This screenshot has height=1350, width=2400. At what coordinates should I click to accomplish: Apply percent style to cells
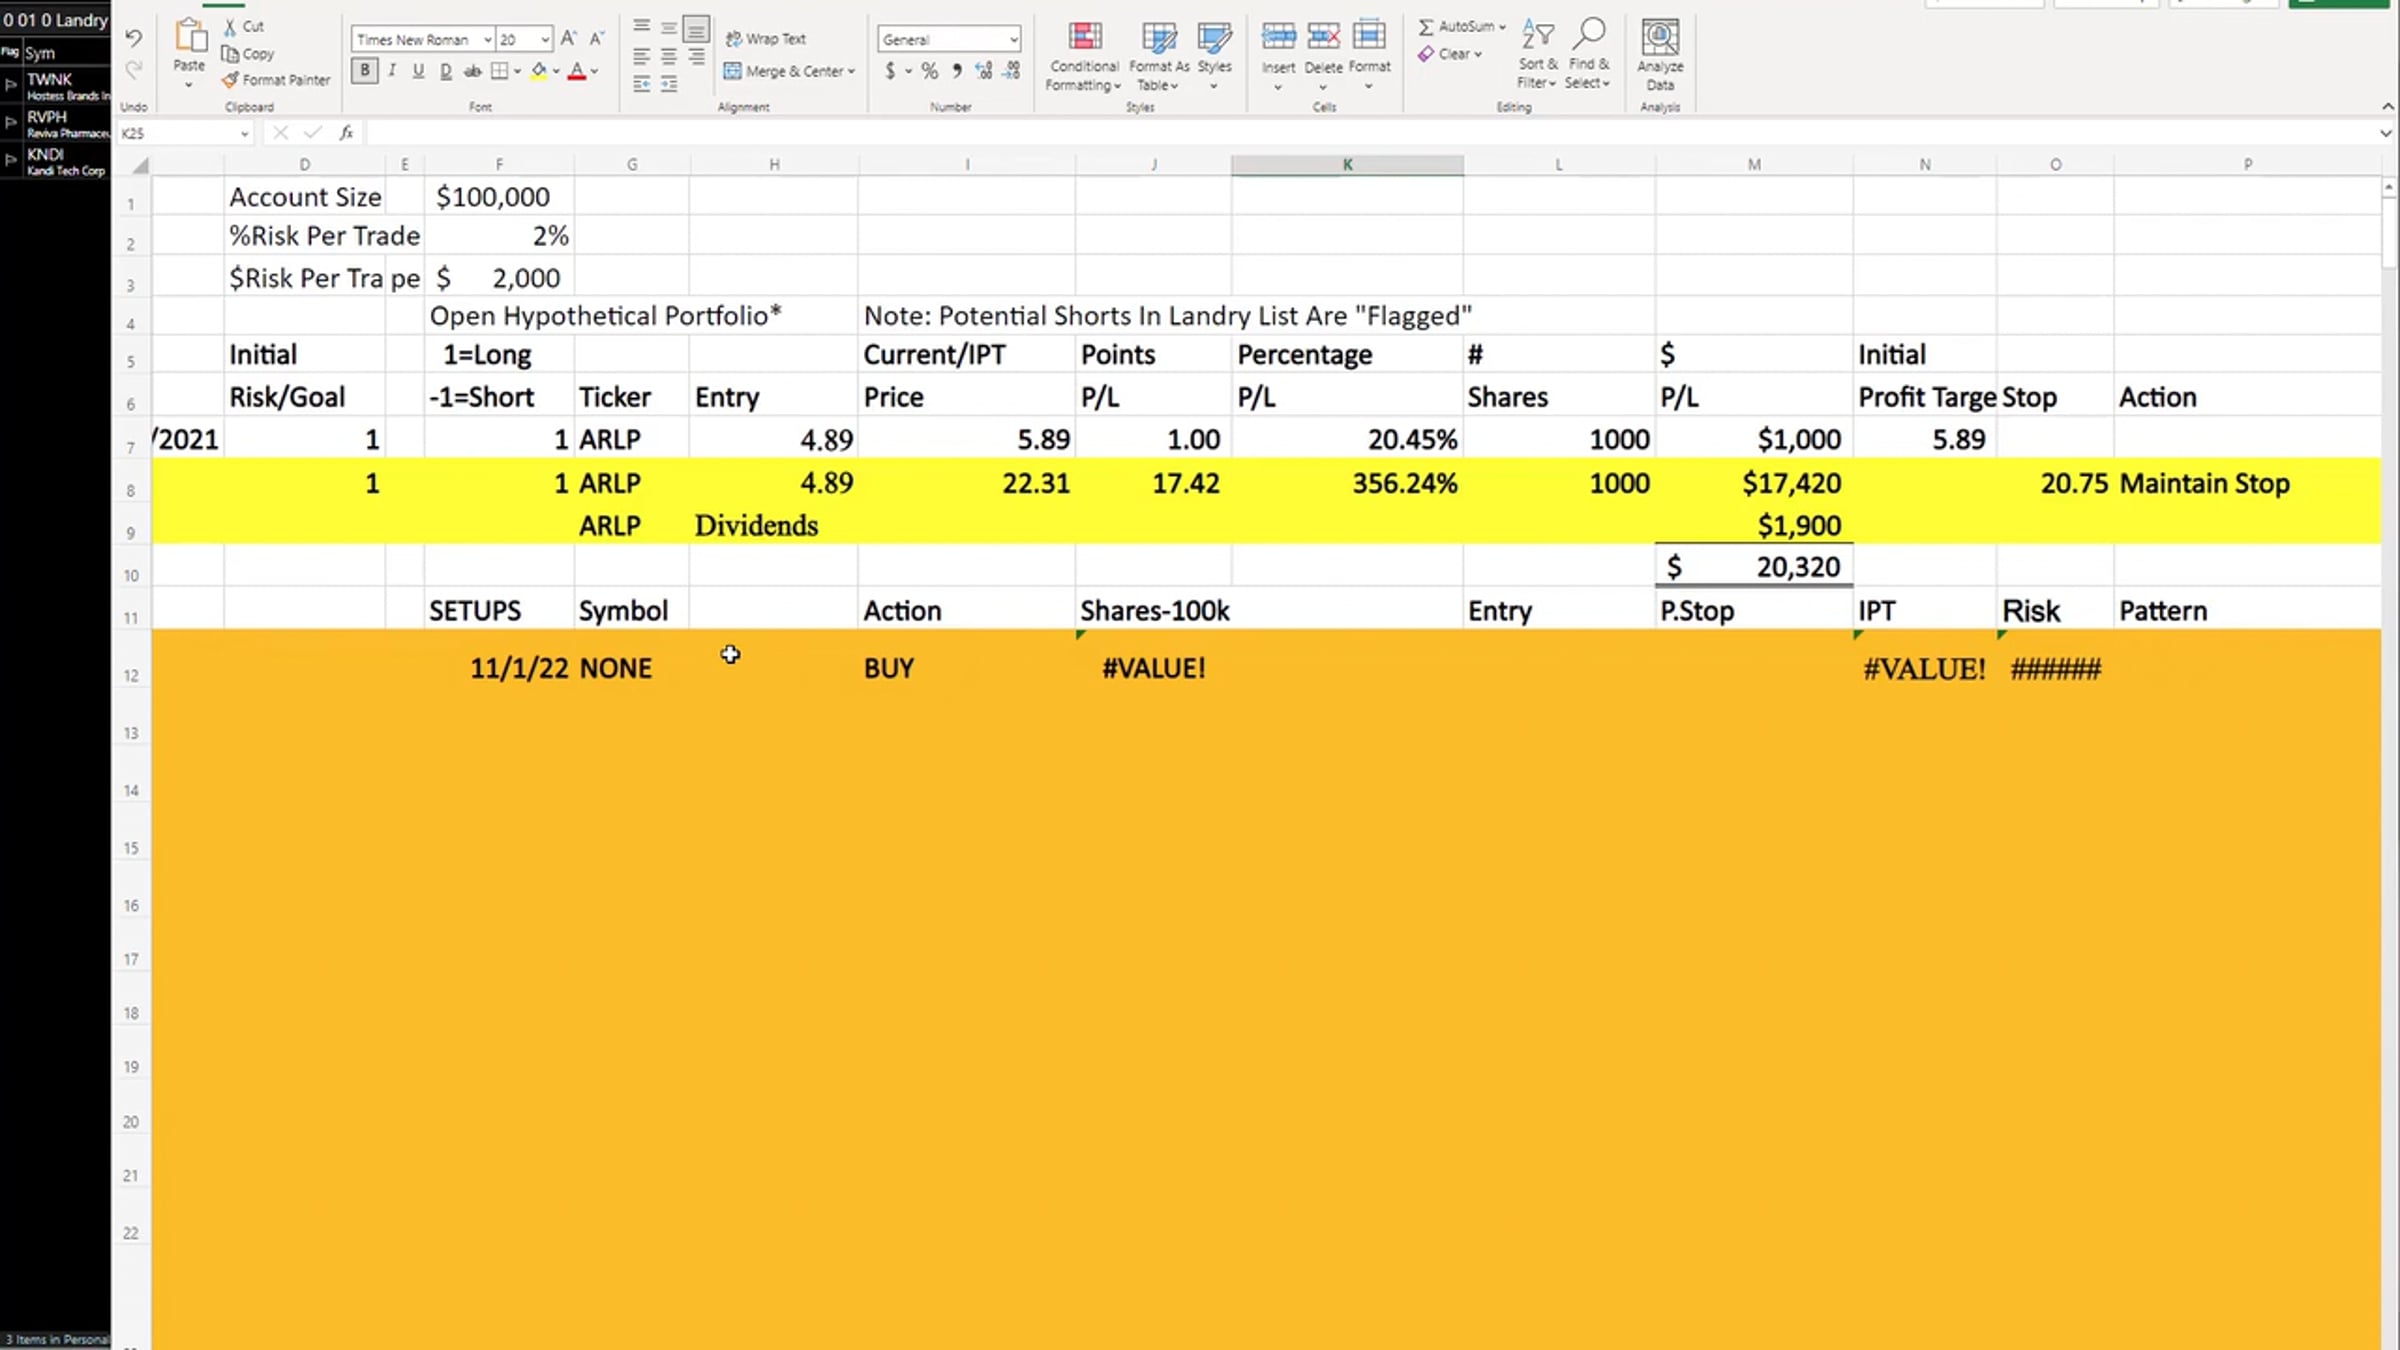930,71
